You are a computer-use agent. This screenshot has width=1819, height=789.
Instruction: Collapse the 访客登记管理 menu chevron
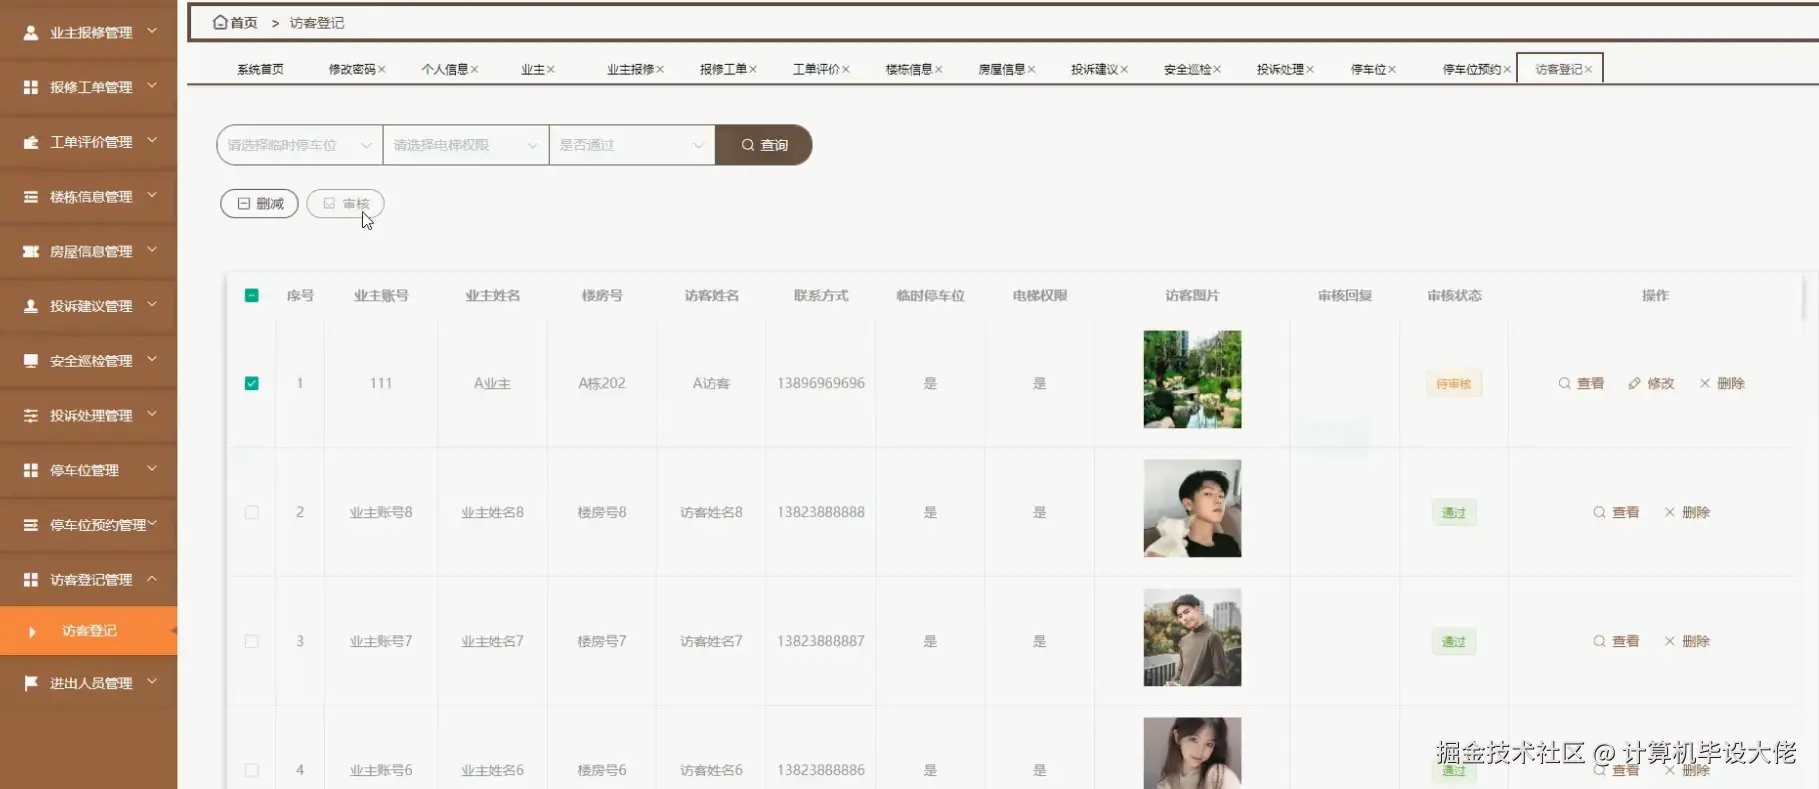click(152, 579)
